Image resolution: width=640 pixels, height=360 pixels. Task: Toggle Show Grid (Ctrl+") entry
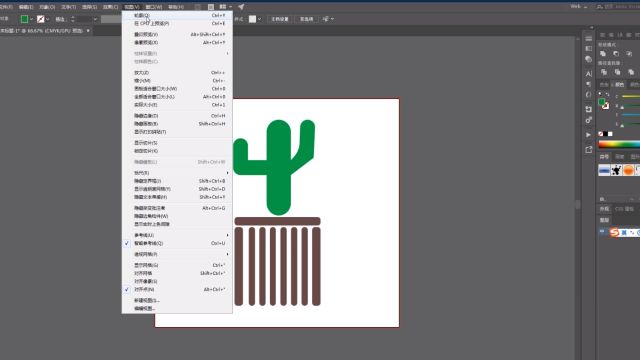pos(177,265)
